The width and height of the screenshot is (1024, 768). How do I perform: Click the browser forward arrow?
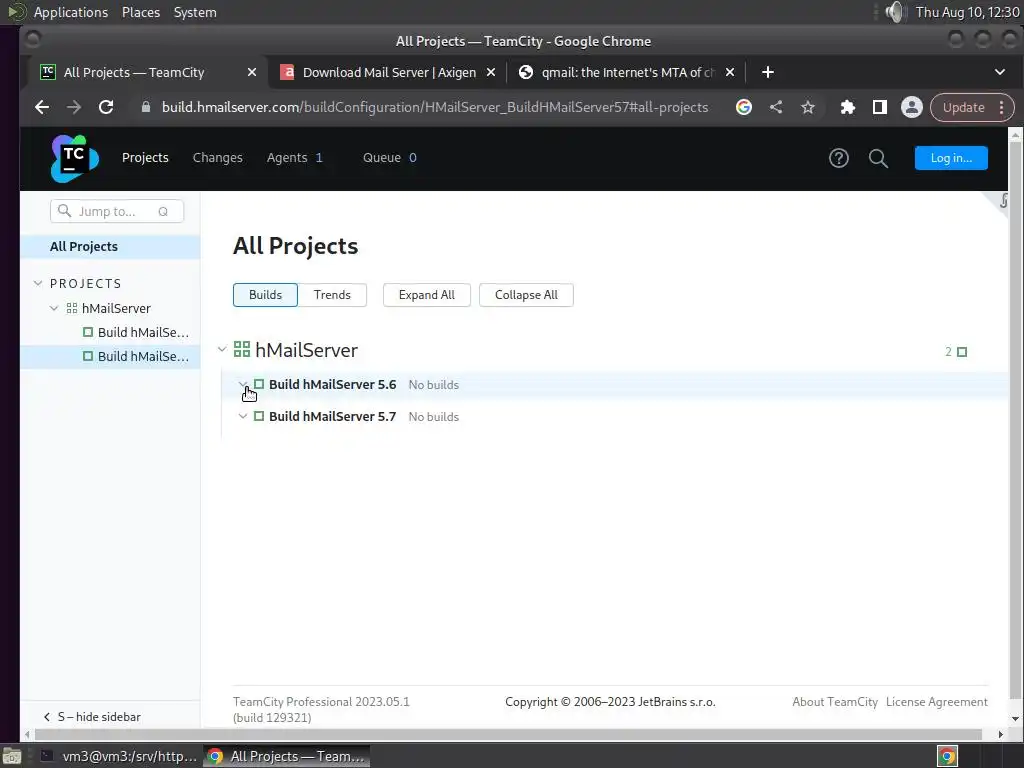click(x=74, y=107)
